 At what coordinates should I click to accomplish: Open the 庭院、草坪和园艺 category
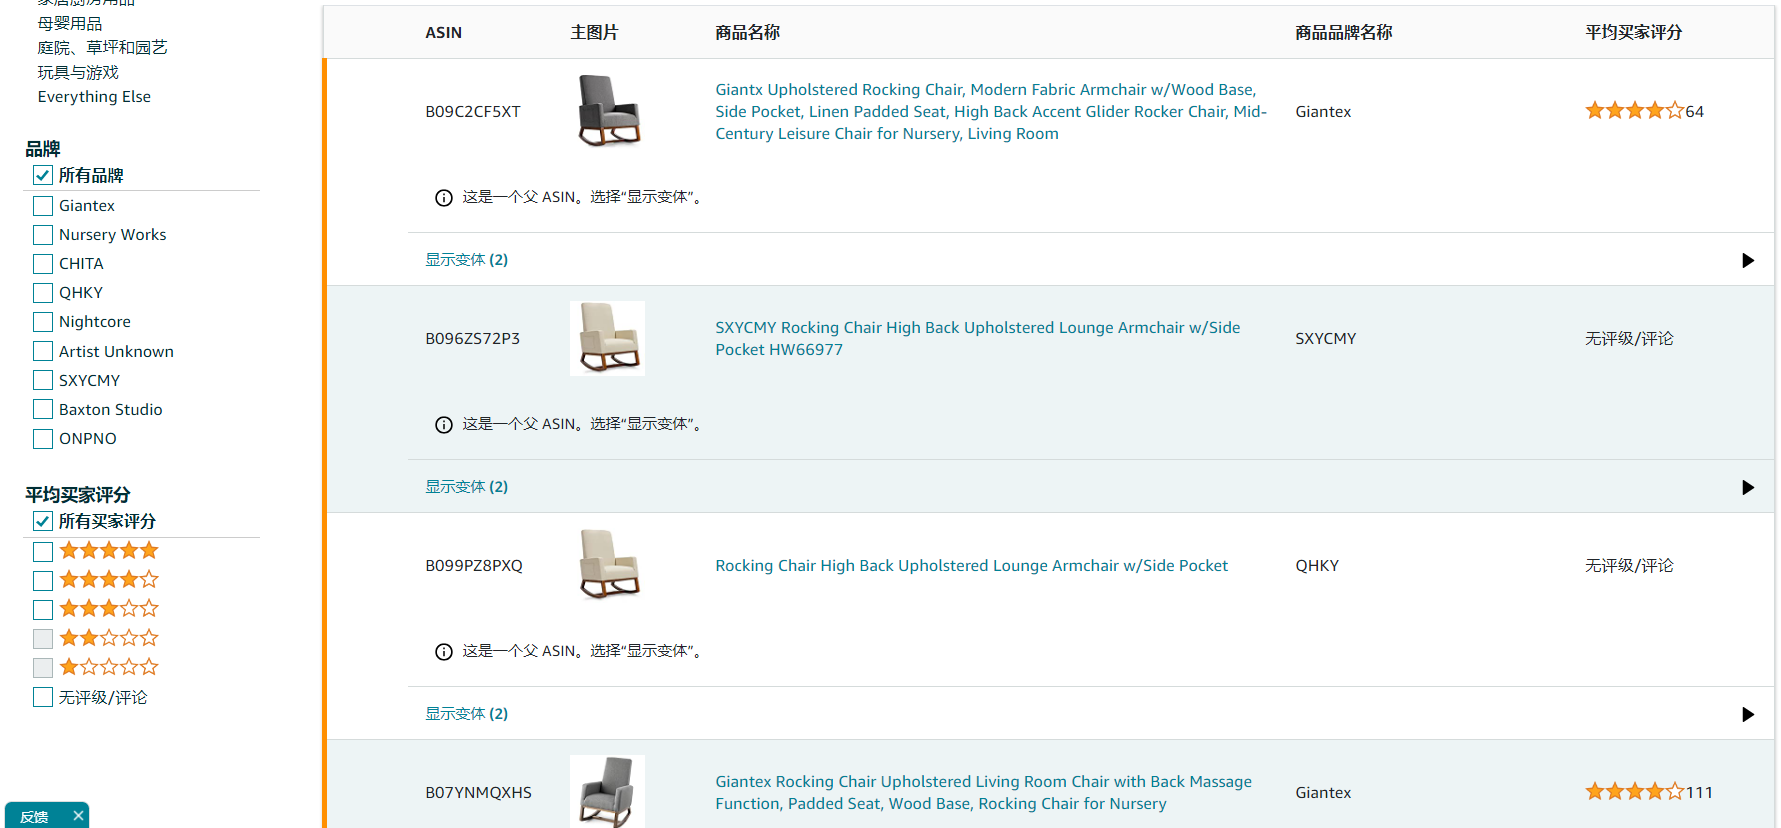(102, 48)
